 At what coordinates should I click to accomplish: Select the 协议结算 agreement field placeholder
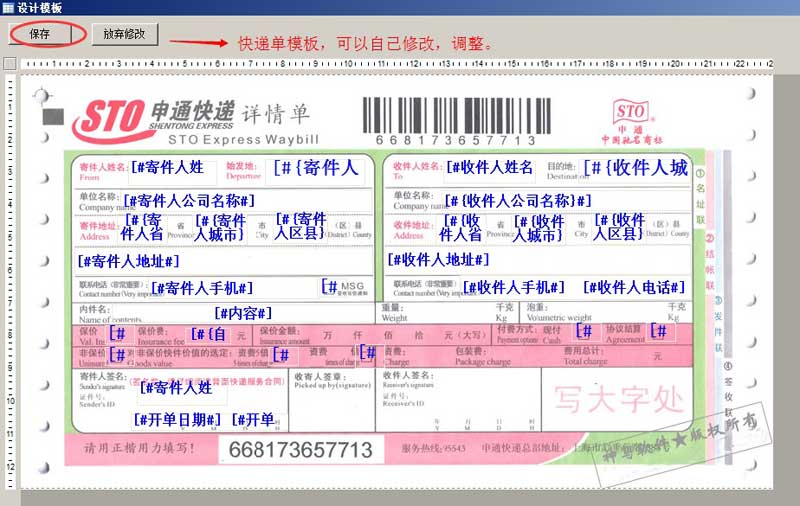coord(659,331)
